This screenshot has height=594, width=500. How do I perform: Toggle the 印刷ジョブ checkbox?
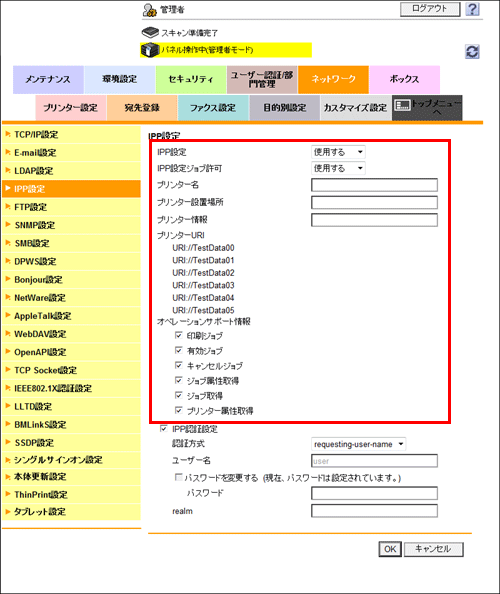[x=179, y=335]
